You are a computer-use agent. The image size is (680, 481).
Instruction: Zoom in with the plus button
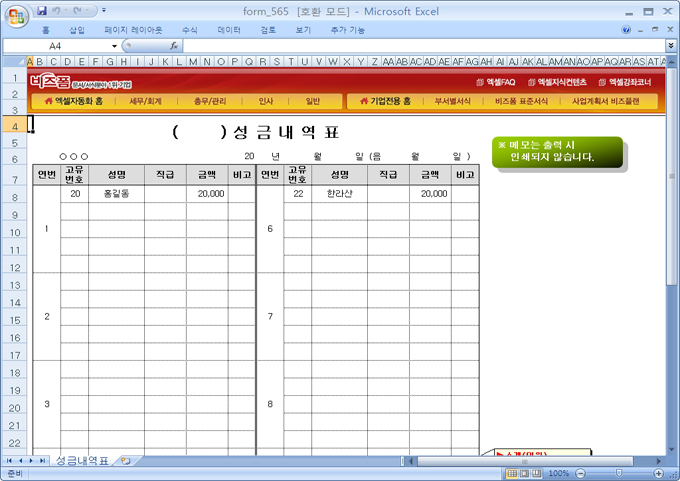(658, 473)
